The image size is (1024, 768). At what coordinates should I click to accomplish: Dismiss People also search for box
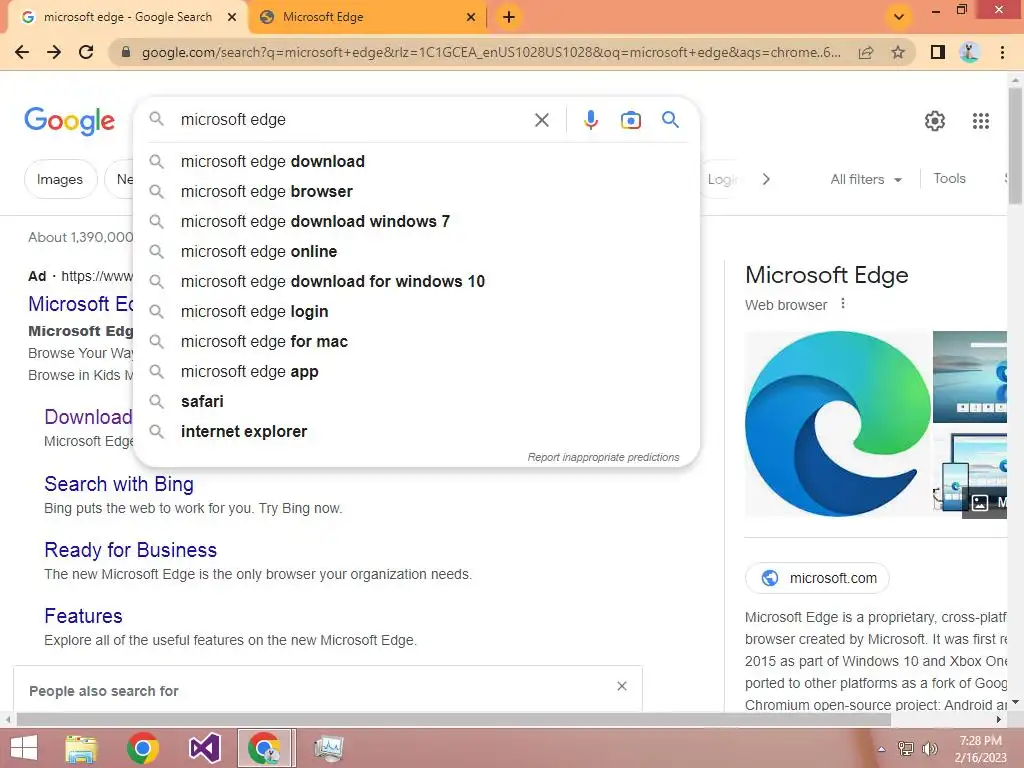pyautogui.click(x=622, y=686)
